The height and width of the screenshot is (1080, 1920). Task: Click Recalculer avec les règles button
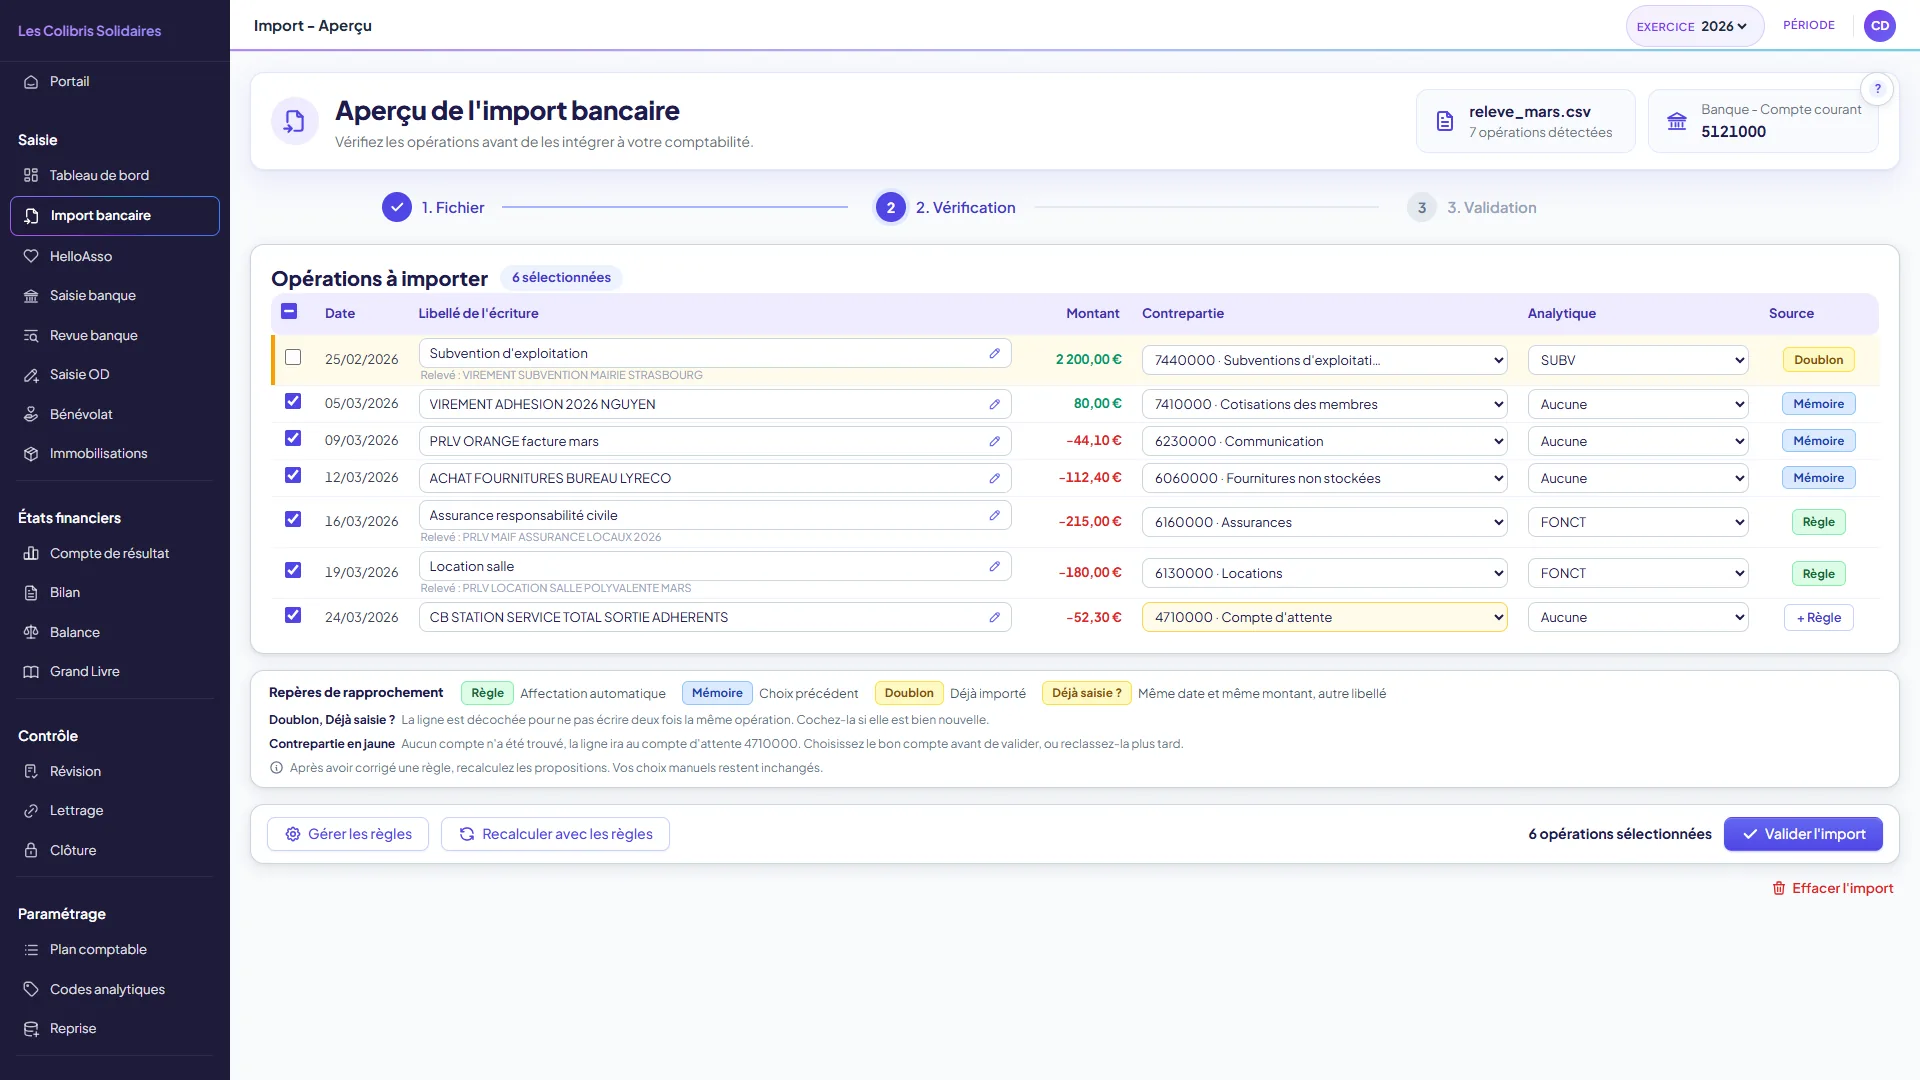555,834
